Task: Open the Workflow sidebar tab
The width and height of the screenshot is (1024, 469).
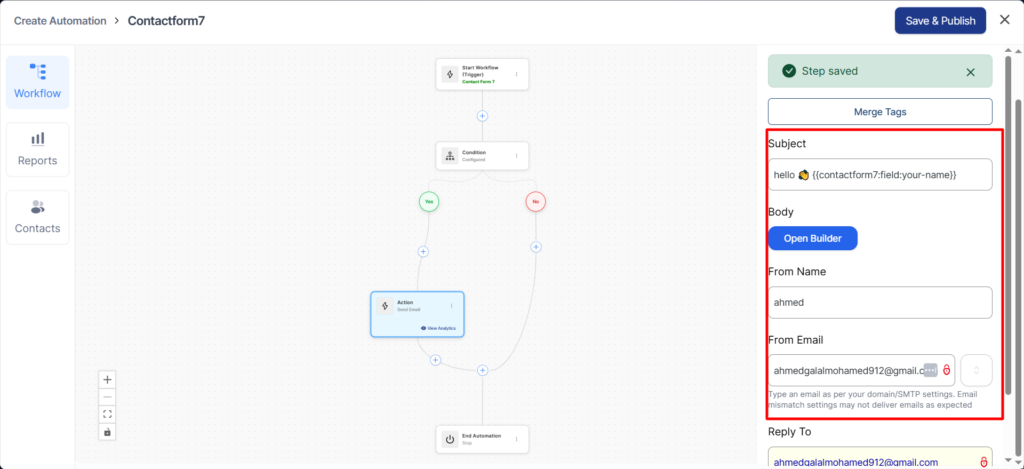Action: [37, 82]
